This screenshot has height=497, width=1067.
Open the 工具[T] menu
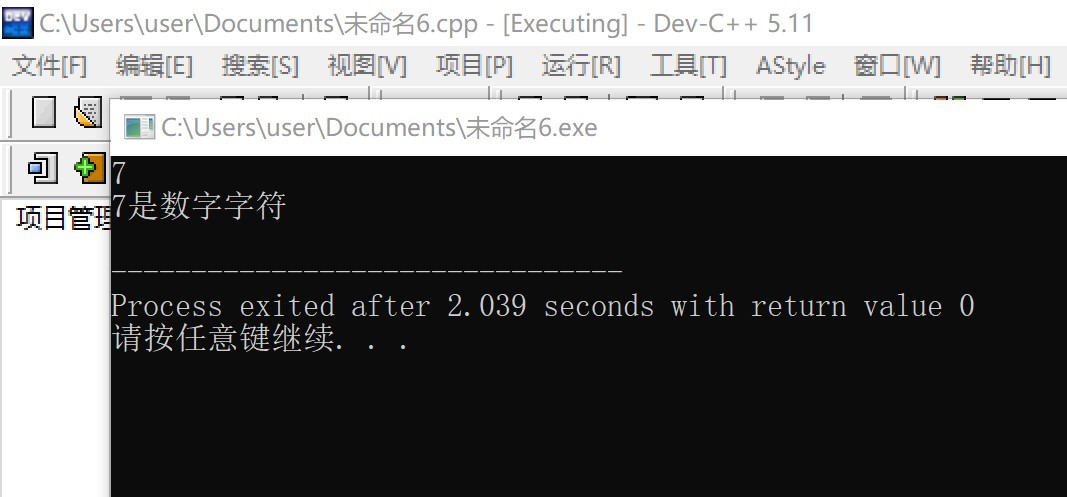(688, 66)
